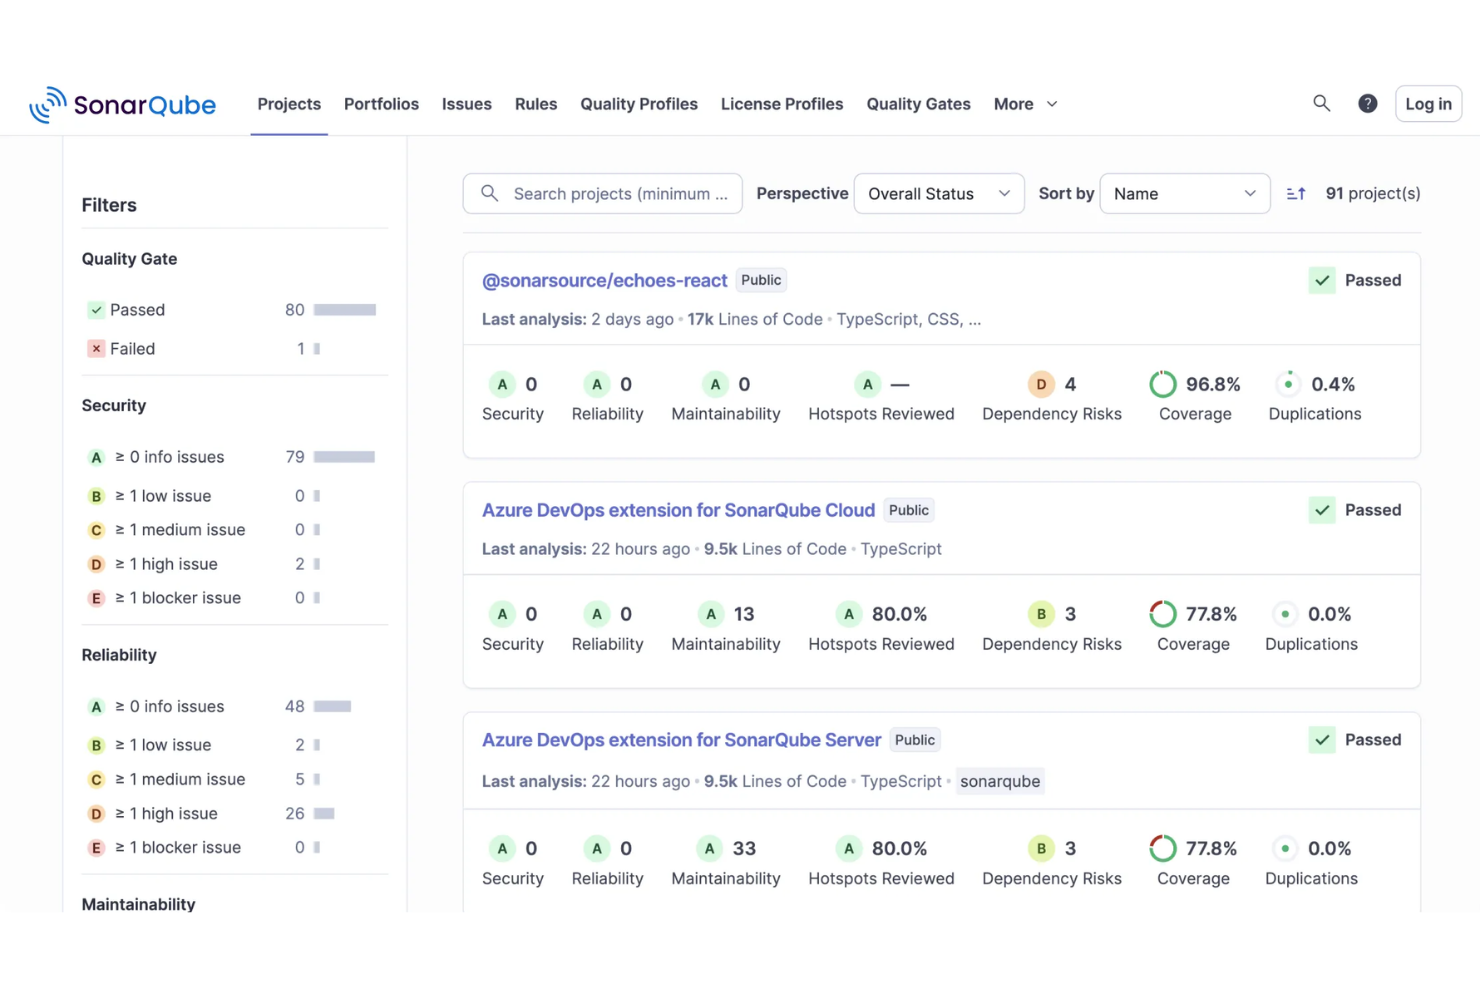This screenshot has width=1480, height=987.
Task: Click the Log in button
Action: (1428, 103)
